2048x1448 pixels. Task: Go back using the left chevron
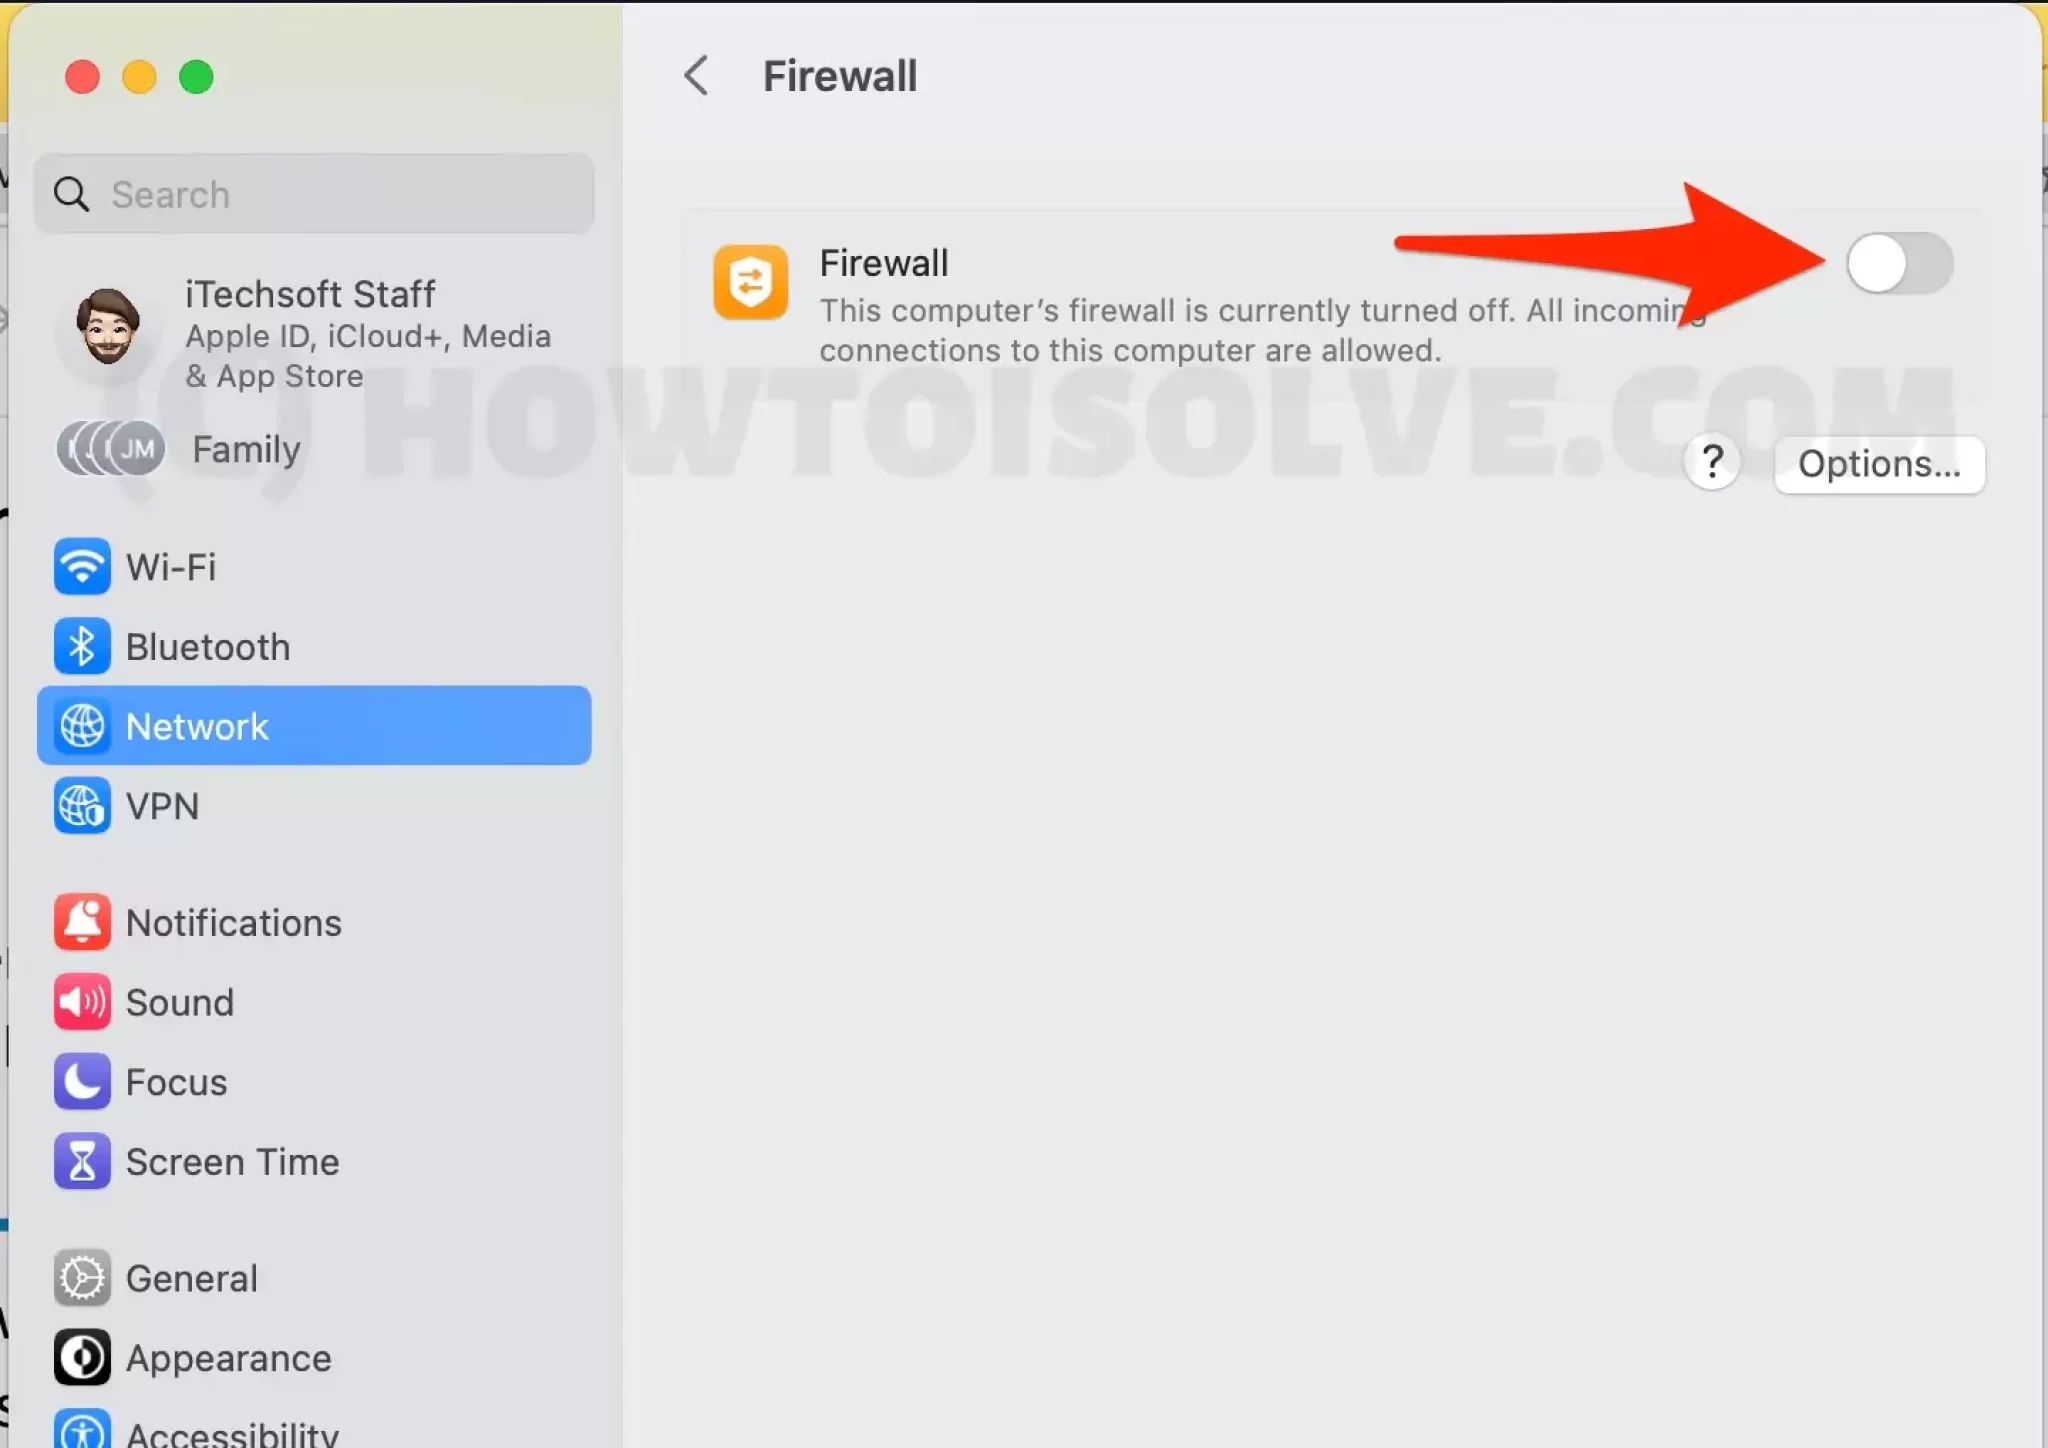[x=696, y=76]
